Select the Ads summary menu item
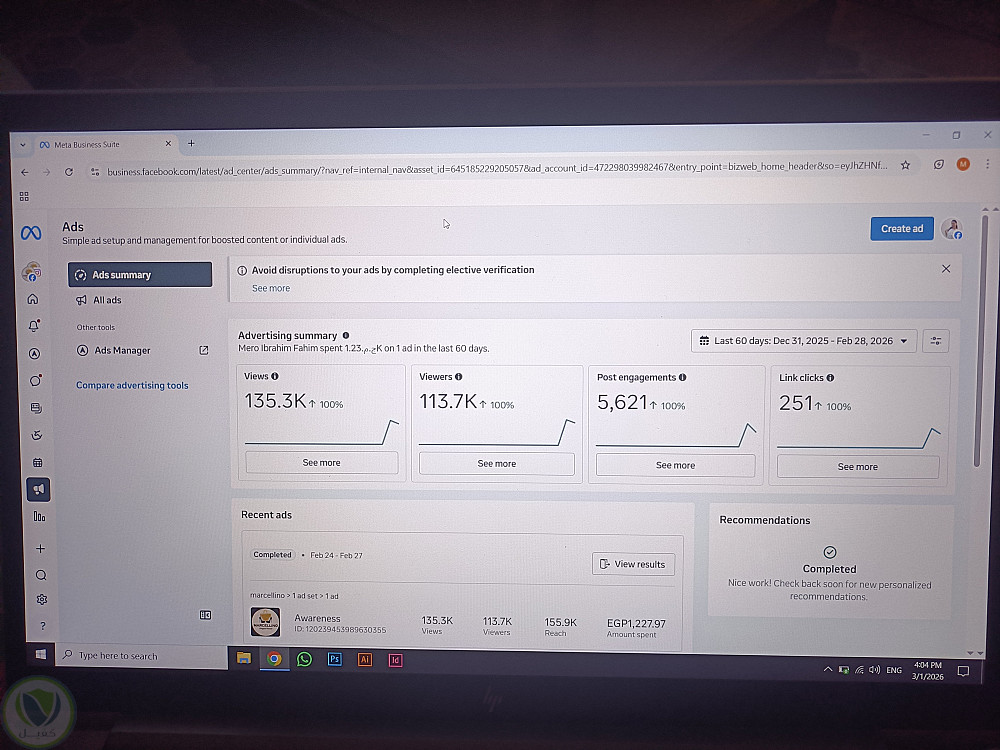The width and height of the screenshot is (1000, 750). (x=140, y=275)
